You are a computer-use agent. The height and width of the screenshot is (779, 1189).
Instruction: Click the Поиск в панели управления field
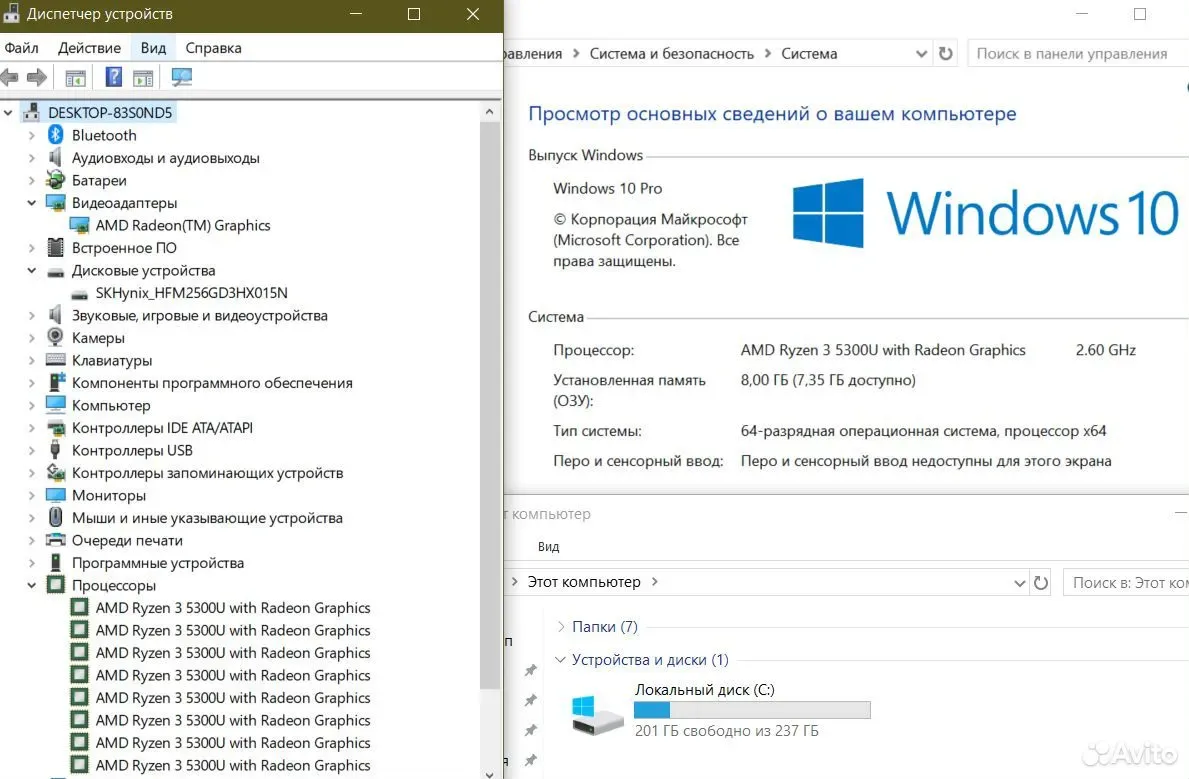(x=1077, y=54)
